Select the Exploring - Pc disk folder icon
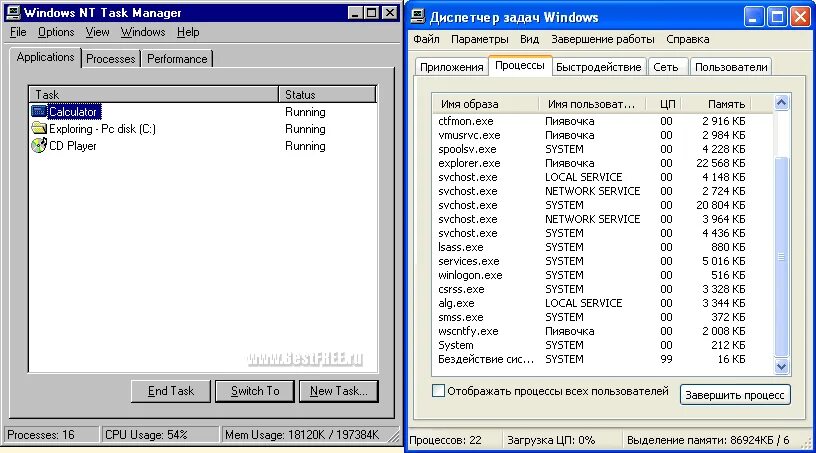The height and width of the screenshot is (453, 816). (x=39, y=128)
